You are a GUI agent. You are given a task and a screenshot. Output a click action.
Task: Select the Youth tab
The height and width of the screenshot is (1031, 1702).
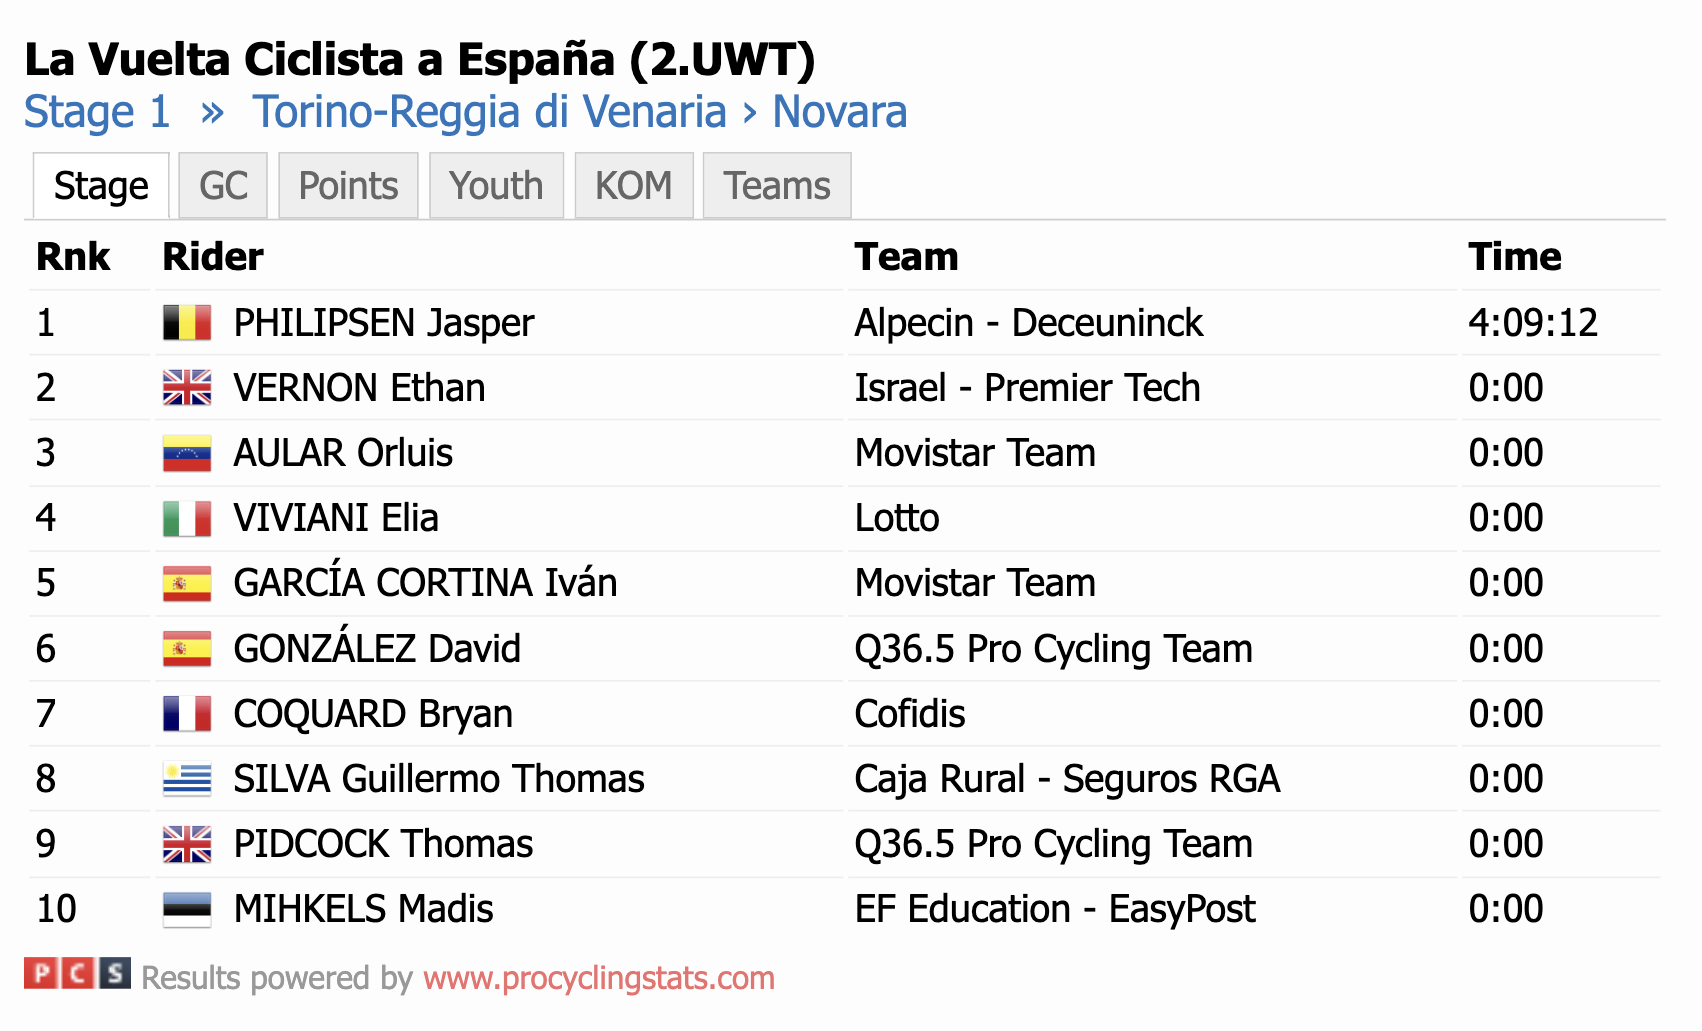point(496,186)
